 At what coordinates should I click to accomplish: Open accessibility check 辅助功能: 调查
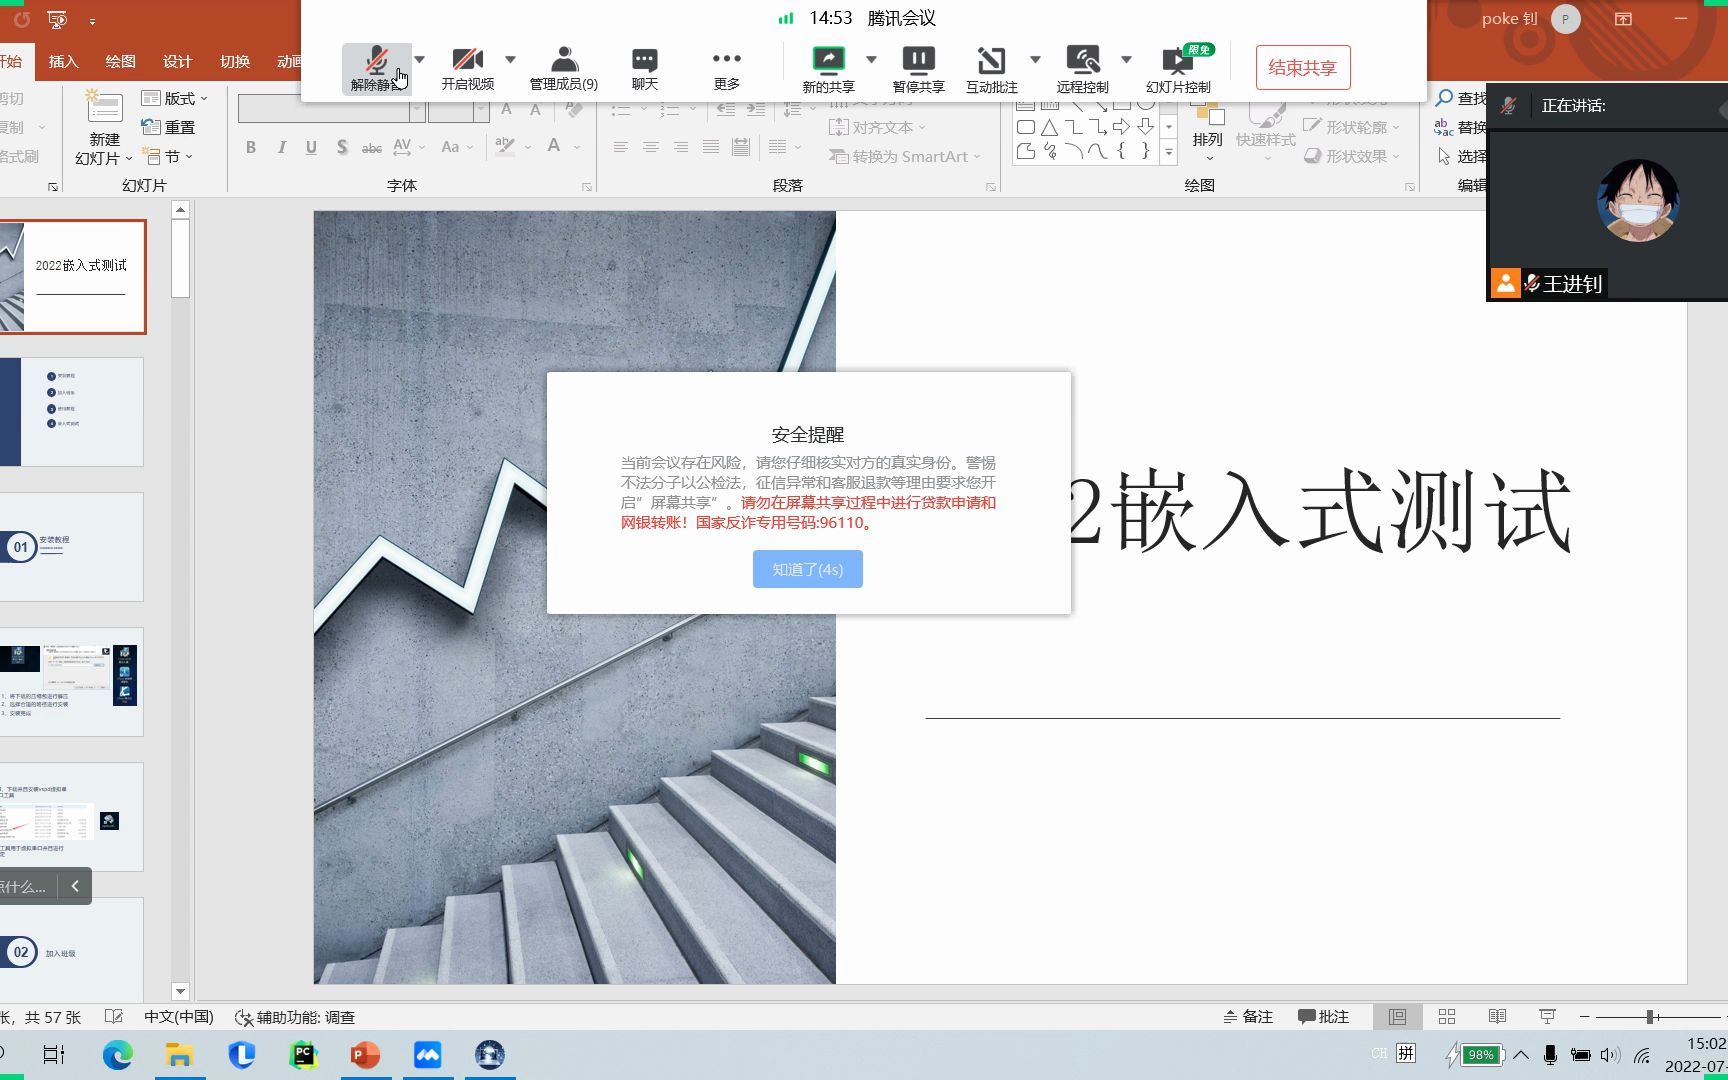tap(295, 1017)
